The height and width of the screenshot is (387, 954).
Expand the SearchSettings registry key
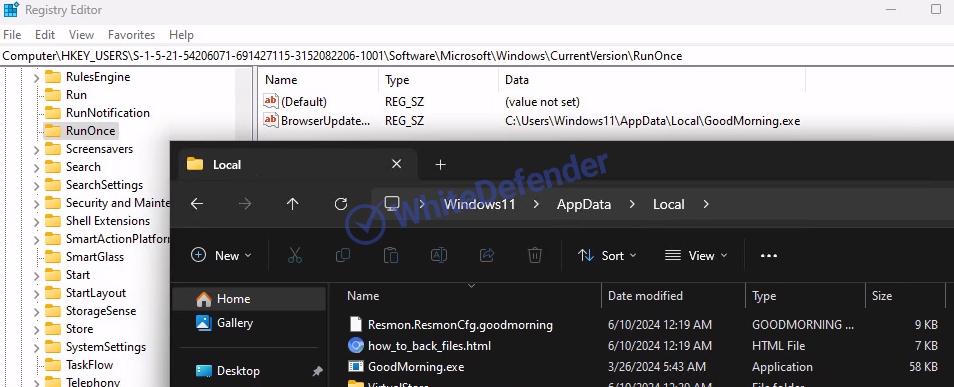pos(37,185)
